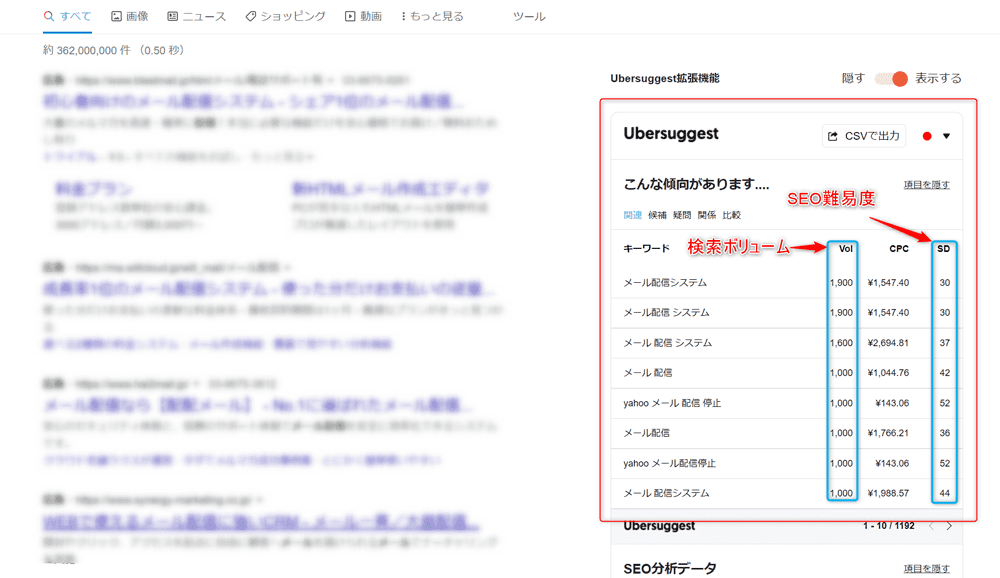The image size is (1000, 578).
Task: Select the 比較 tab in Ubersuggest
Action: (732, 213)
